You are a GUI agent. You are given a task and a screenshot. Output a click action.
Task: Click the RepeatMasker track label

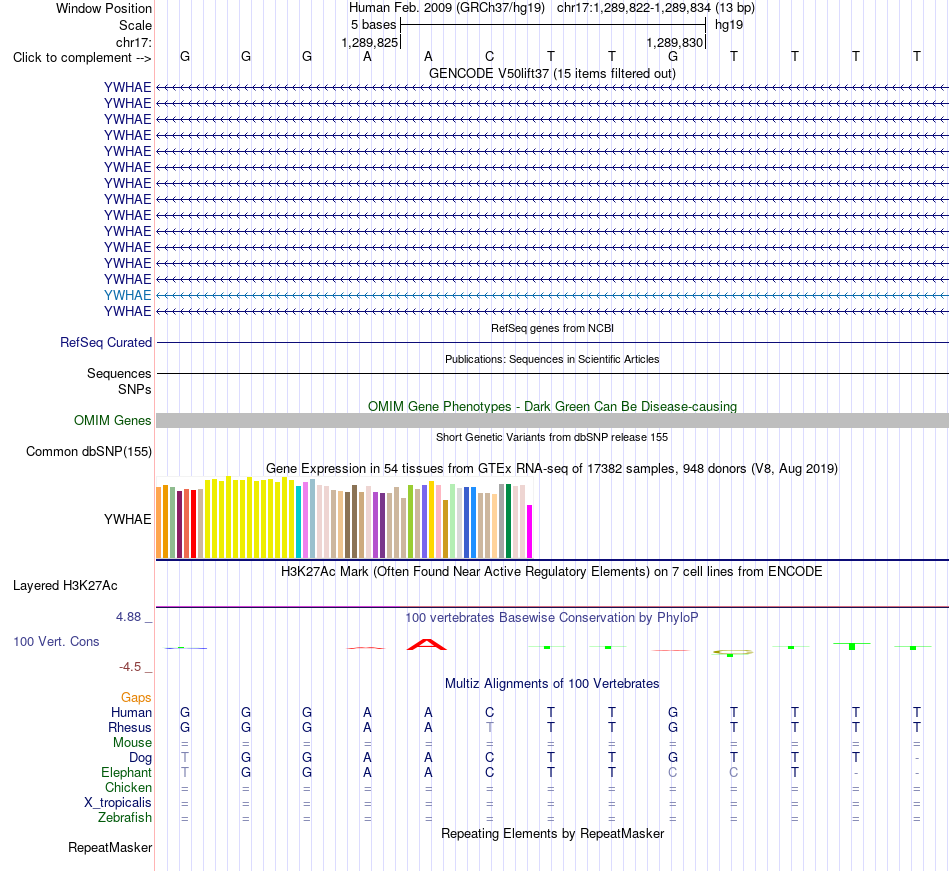pyautogui.click(x=110, y=847)
